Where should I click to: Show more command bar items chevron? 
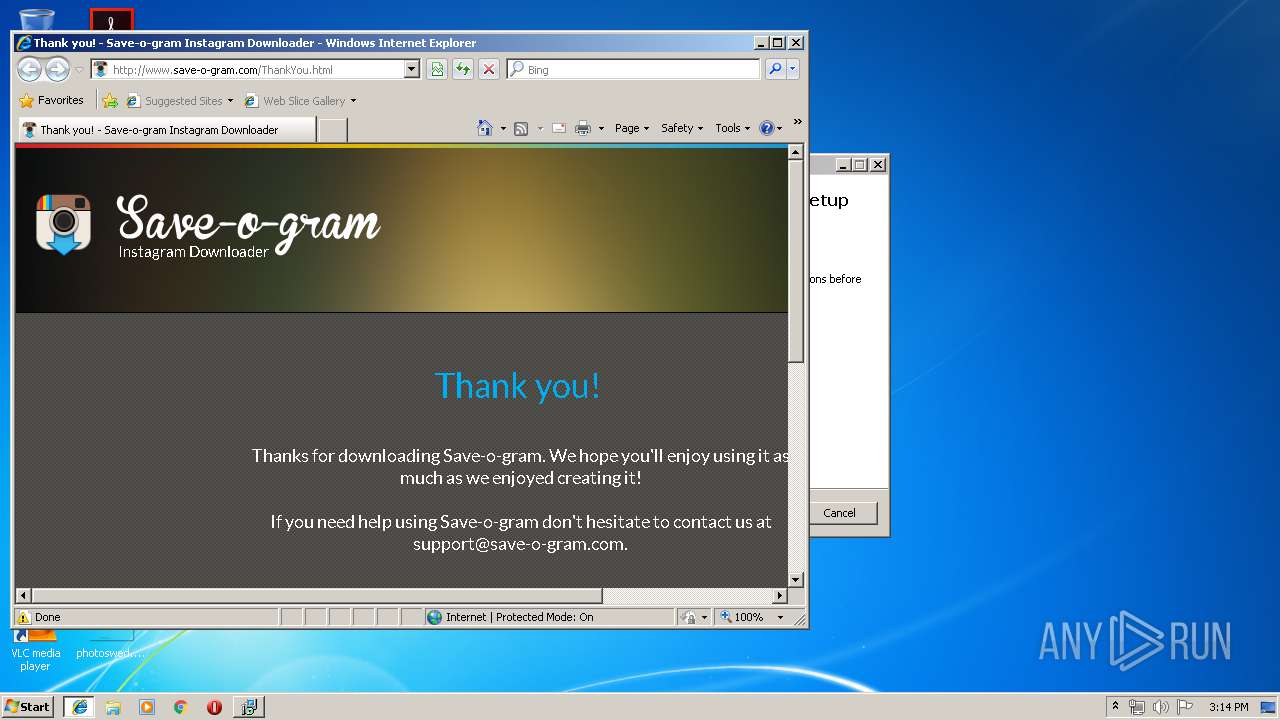pos(797,122)
